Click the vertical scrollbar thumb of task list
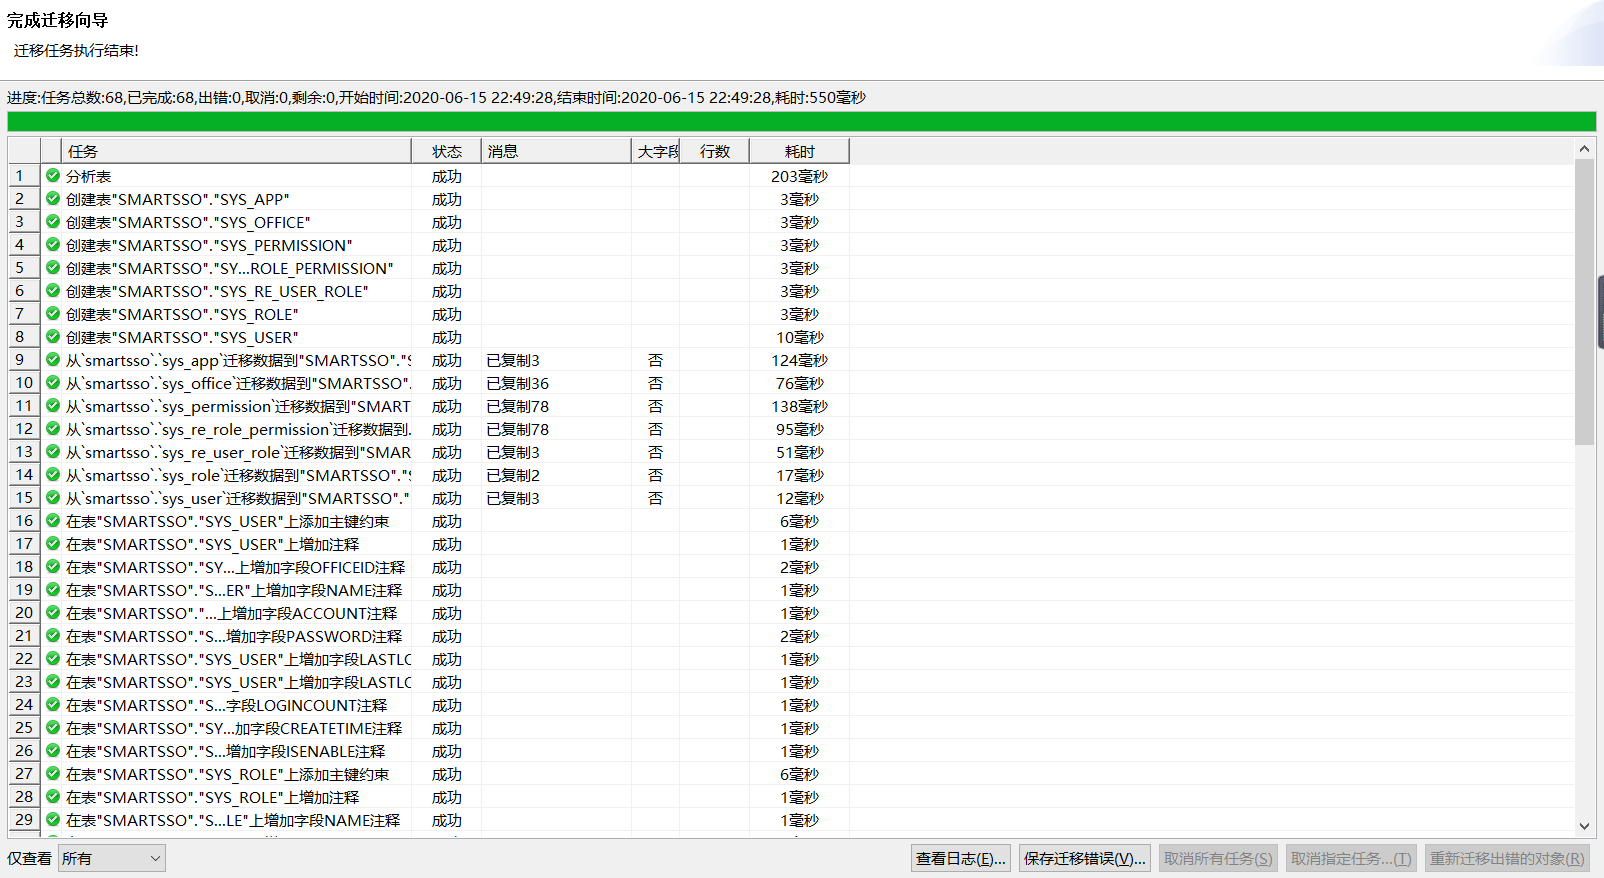1604x878 pixels. 1584,301
